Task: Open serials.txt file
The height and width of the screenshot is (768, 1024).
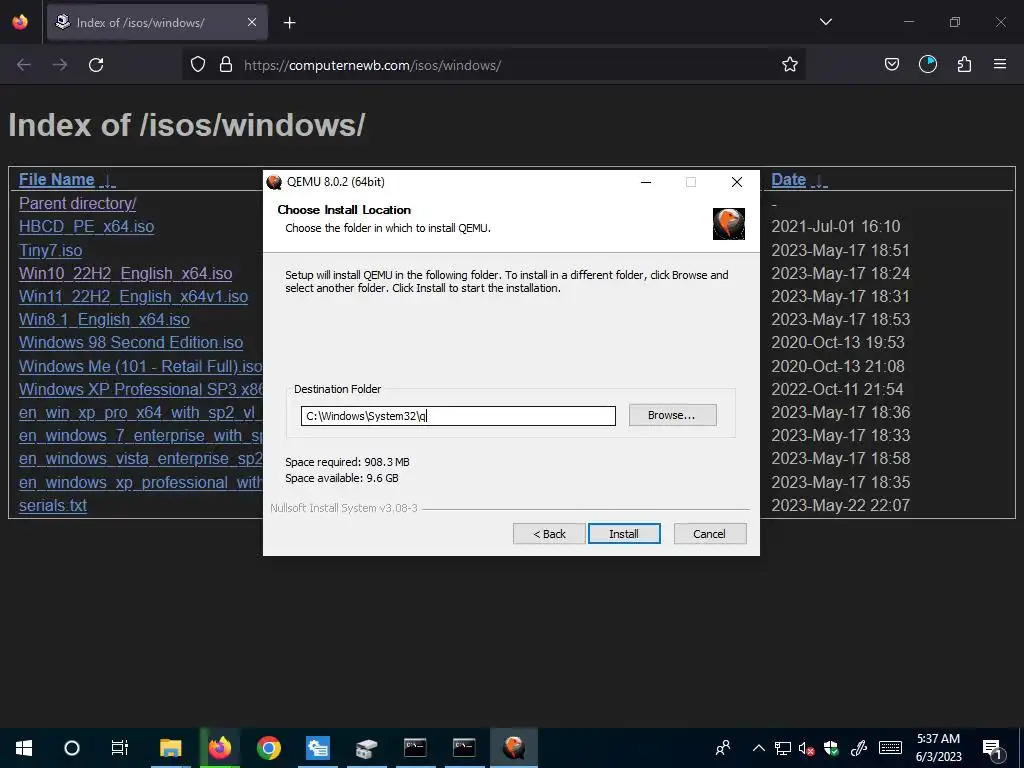Action: tap(53, 505)
